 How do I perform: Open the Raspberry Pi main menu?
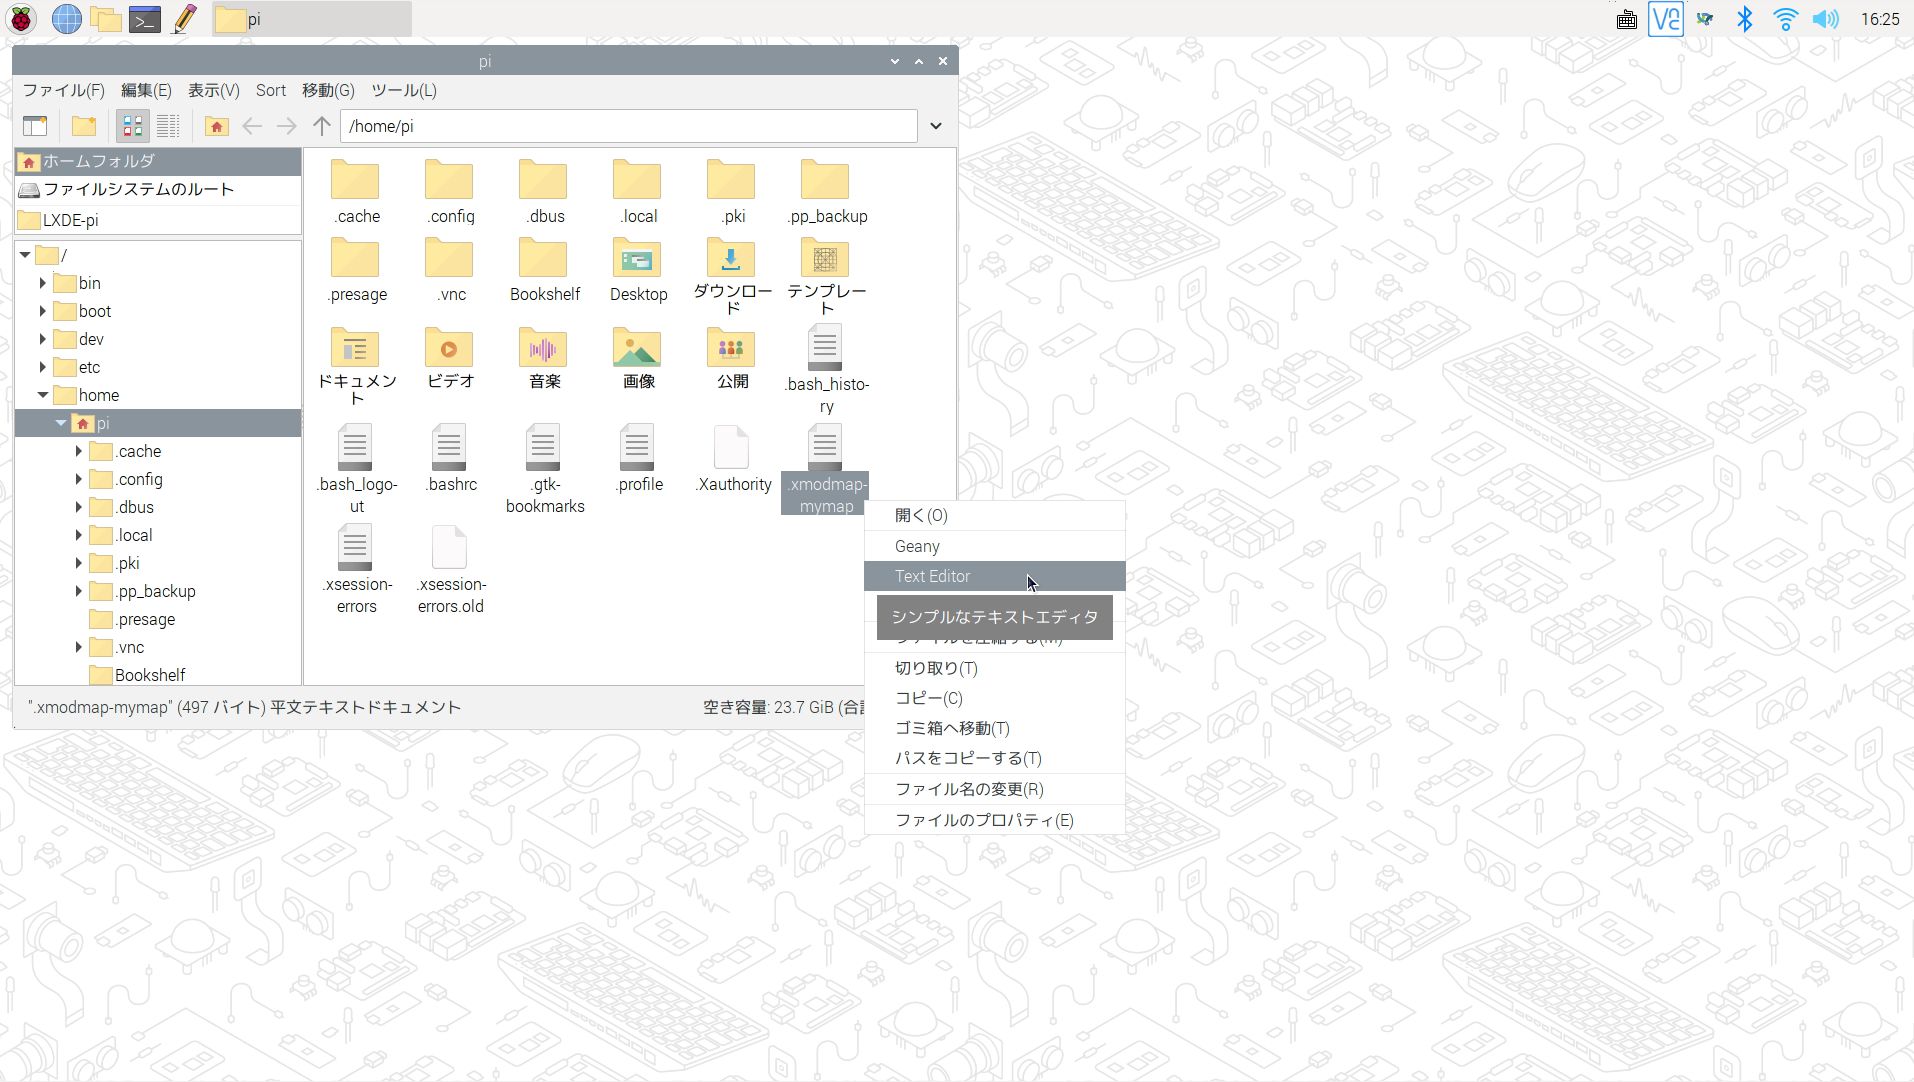click(x=22, y=19)
